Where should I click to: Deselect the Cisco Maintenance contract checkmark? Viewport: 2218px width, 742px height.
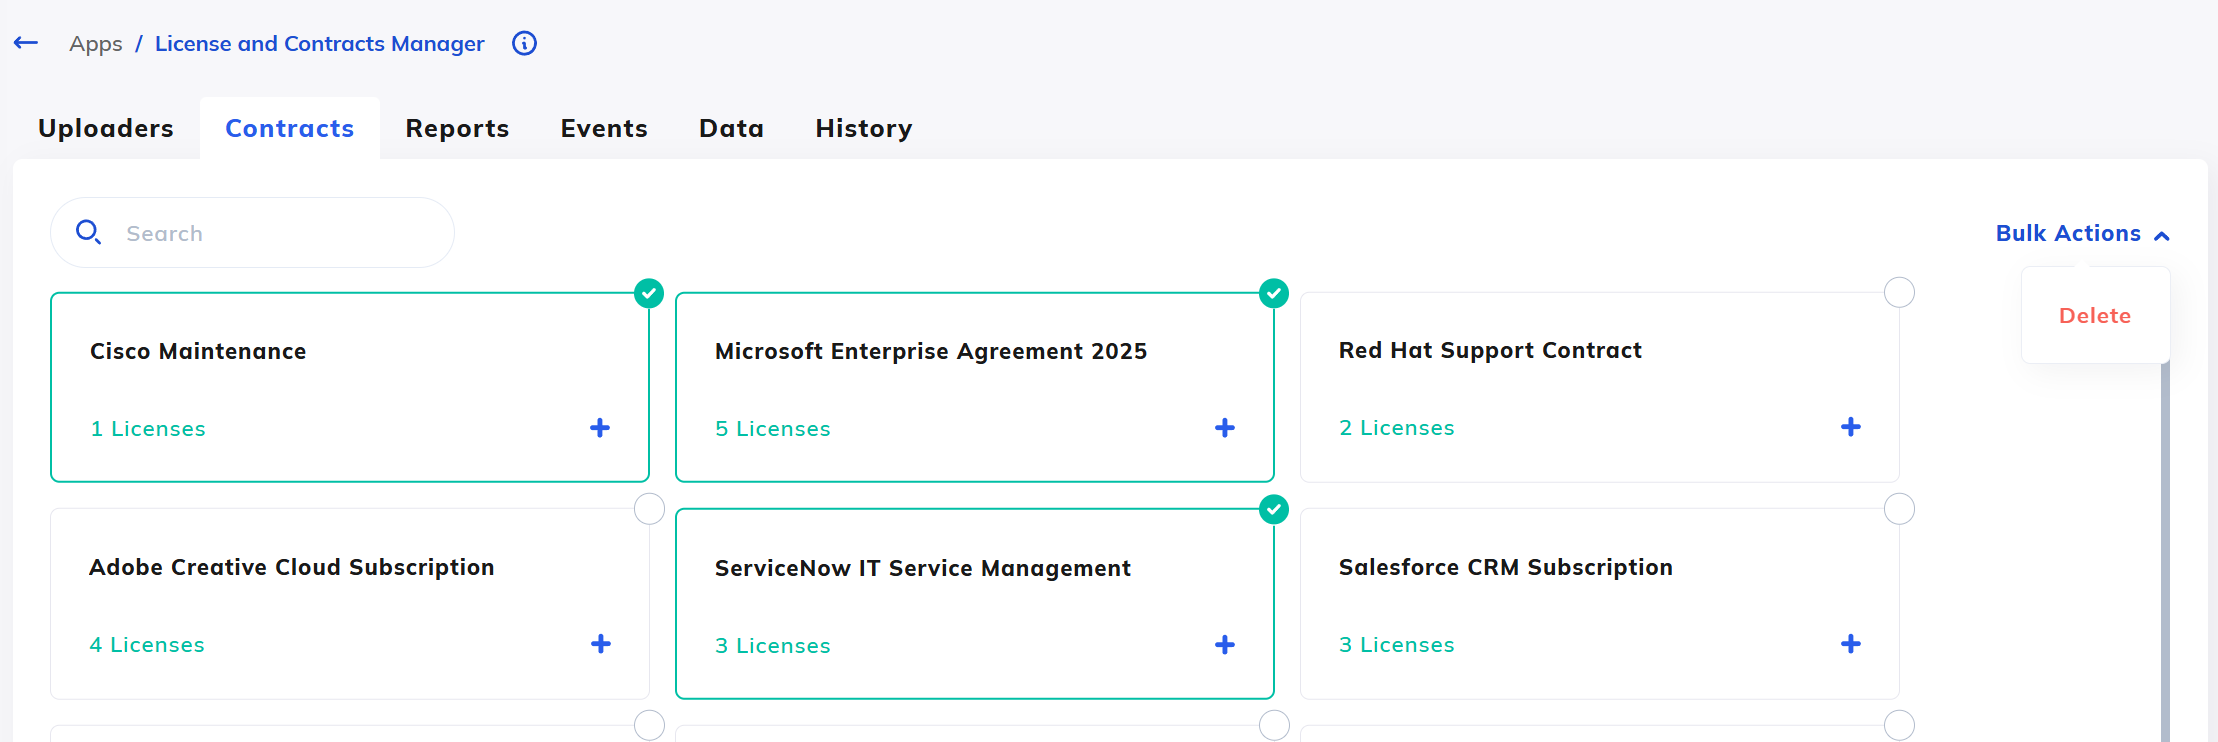tap(649, 293)
